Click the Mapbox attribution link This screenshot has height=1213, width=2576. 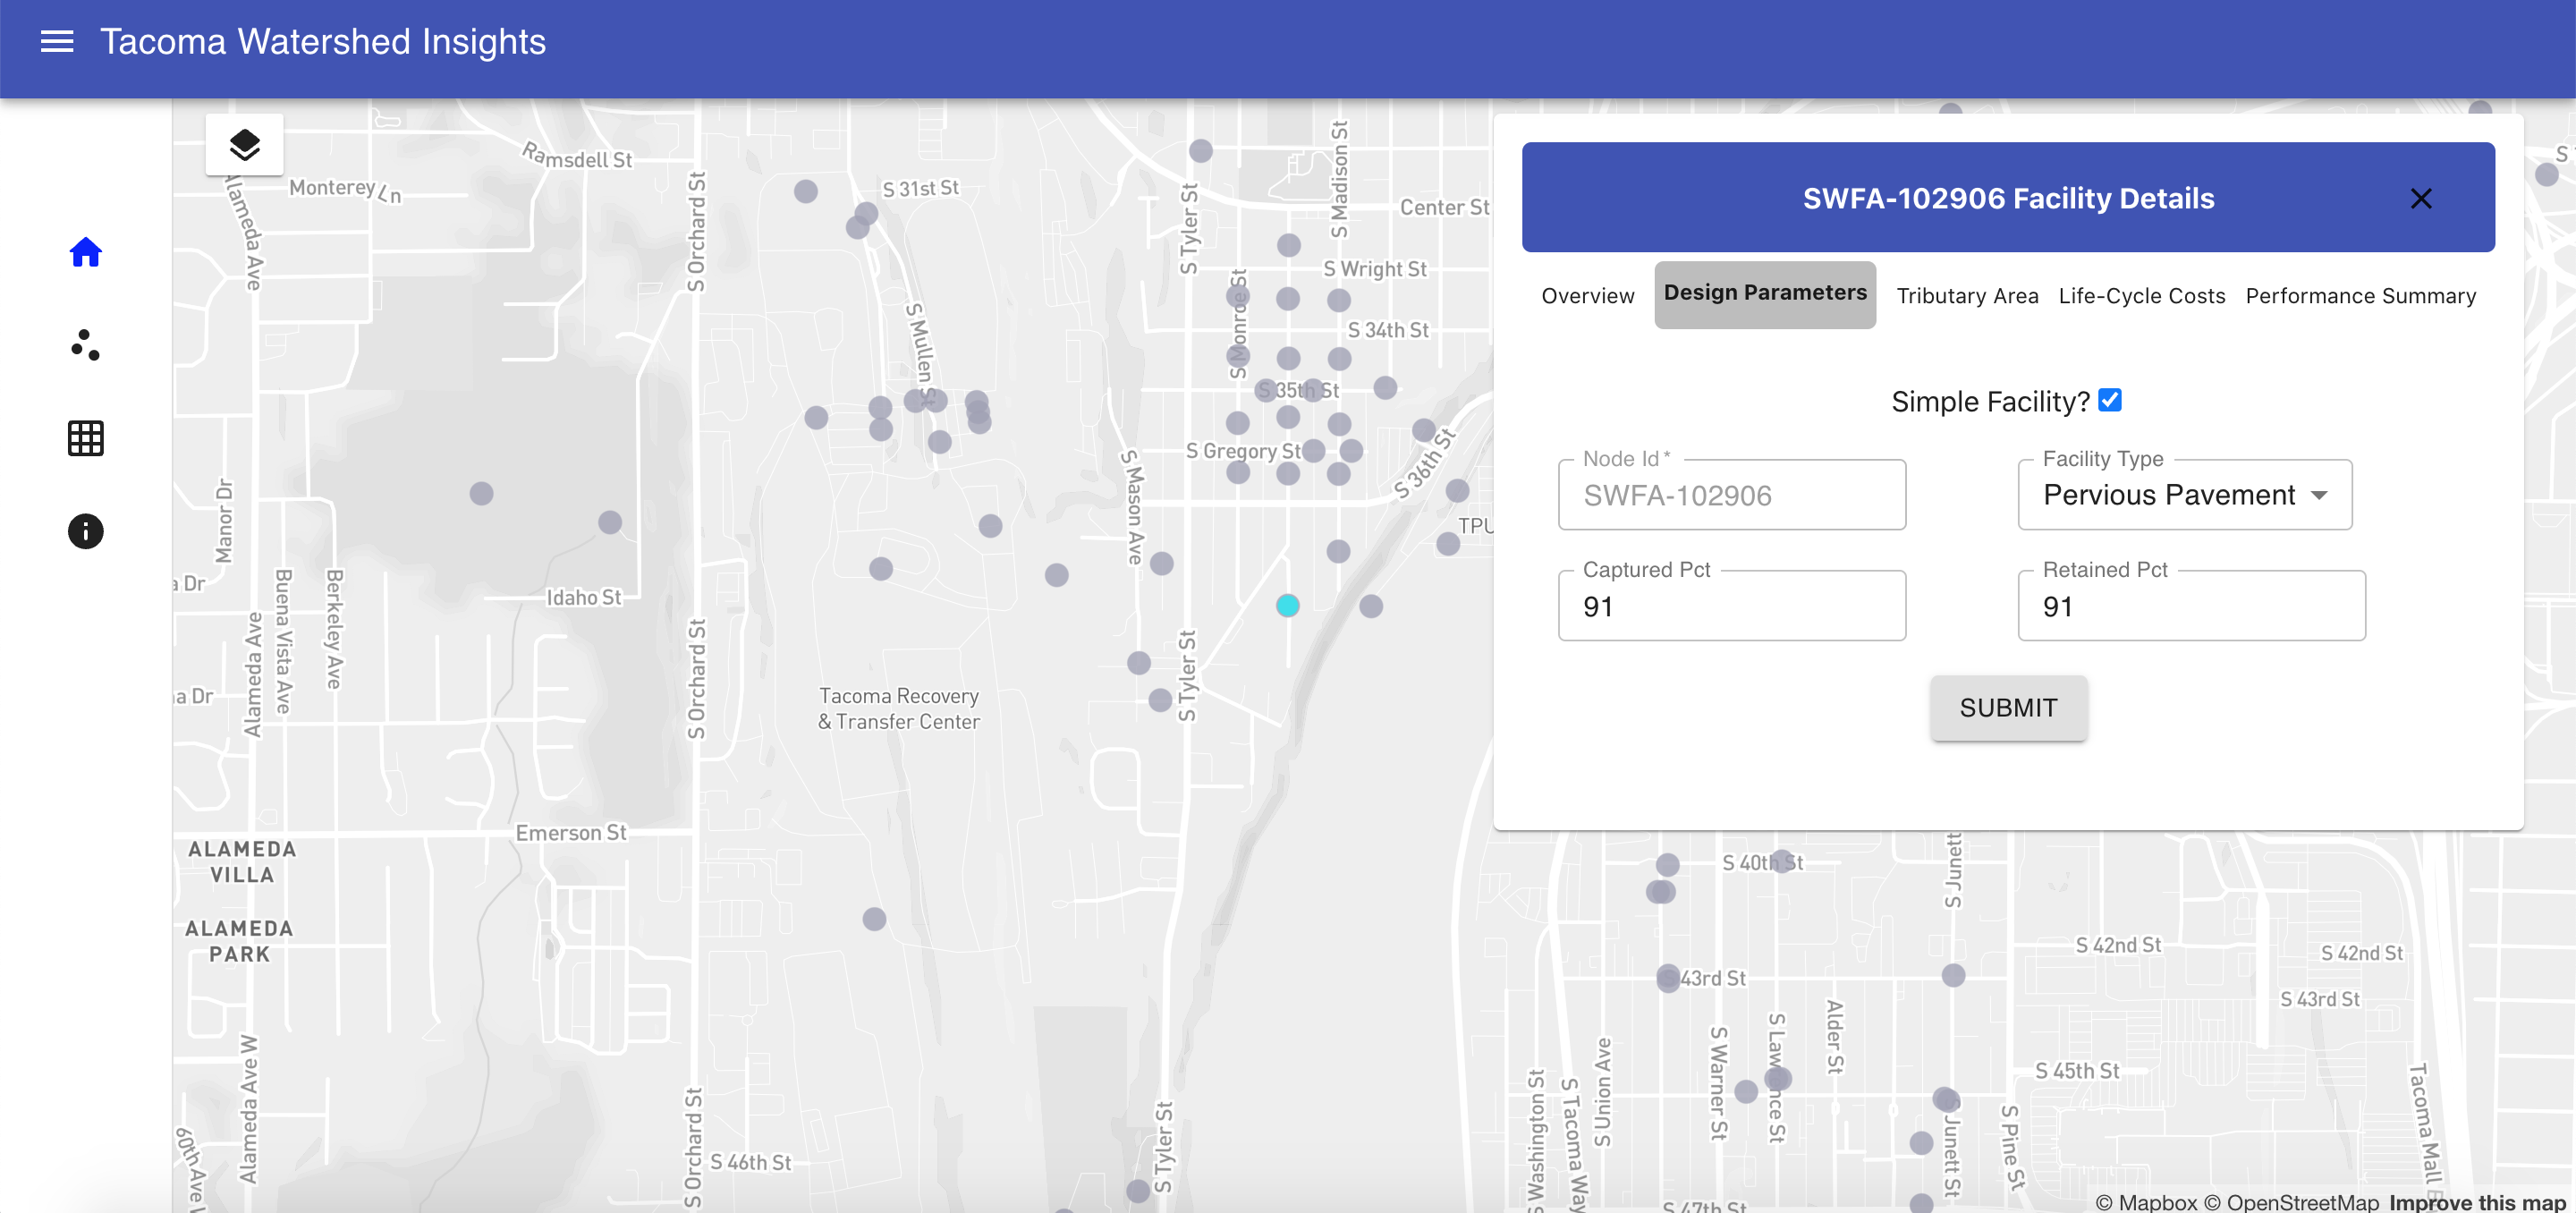click(2146, 1202)
